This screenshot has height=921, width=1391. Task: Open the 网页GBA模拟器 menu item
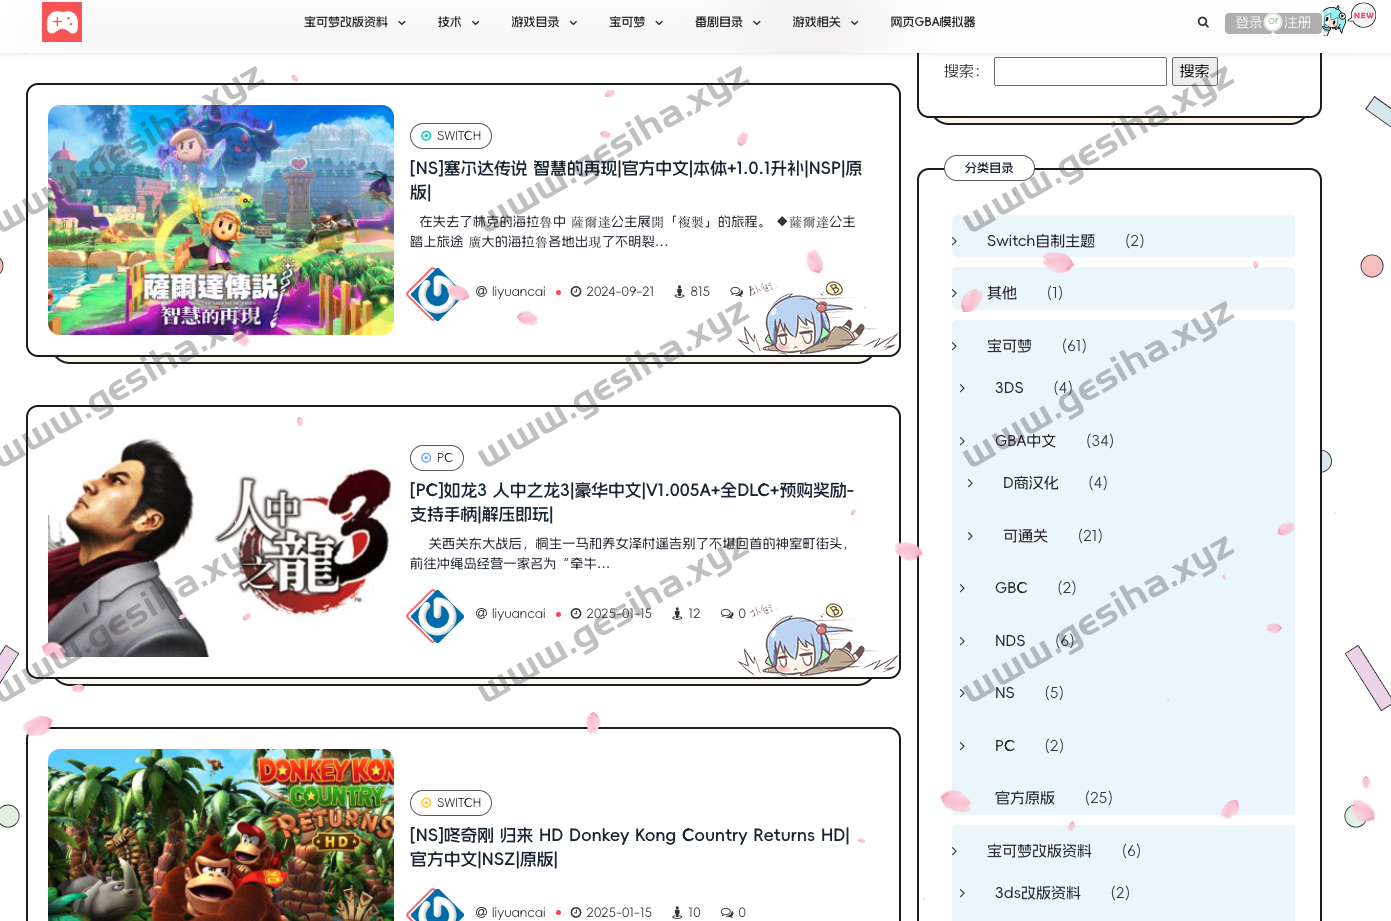[x=932, y=22]
